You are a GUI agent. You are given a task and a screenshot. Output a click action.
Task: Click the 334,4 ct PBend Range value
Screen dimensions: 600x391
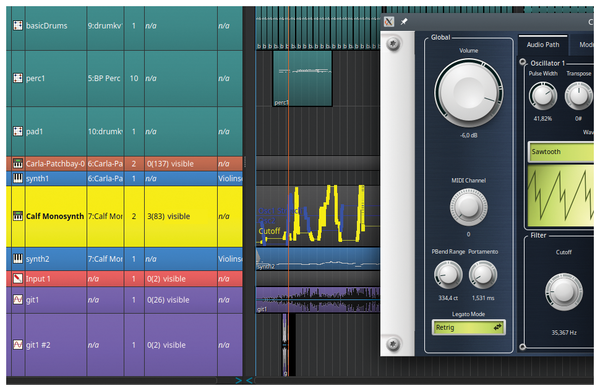pyautogui.click(x=448, y=298)
